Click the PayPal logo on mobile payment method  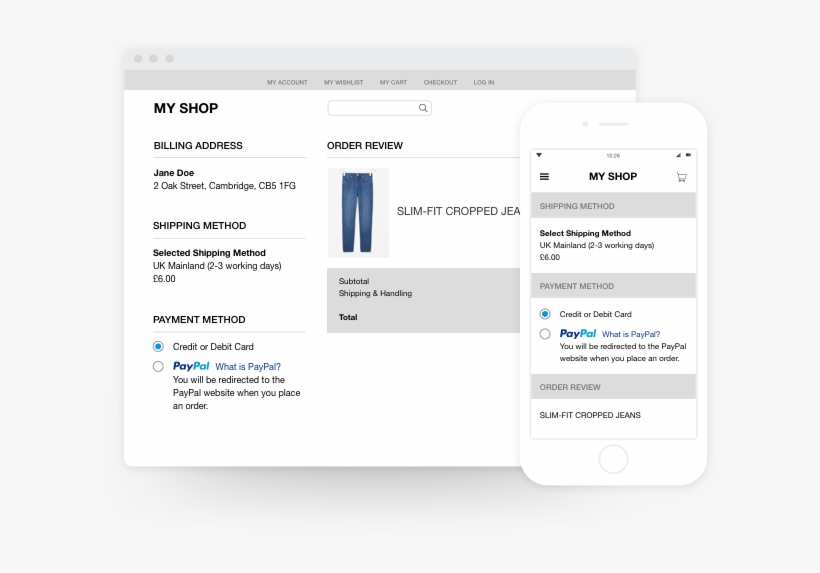click(x=578, y=334)
